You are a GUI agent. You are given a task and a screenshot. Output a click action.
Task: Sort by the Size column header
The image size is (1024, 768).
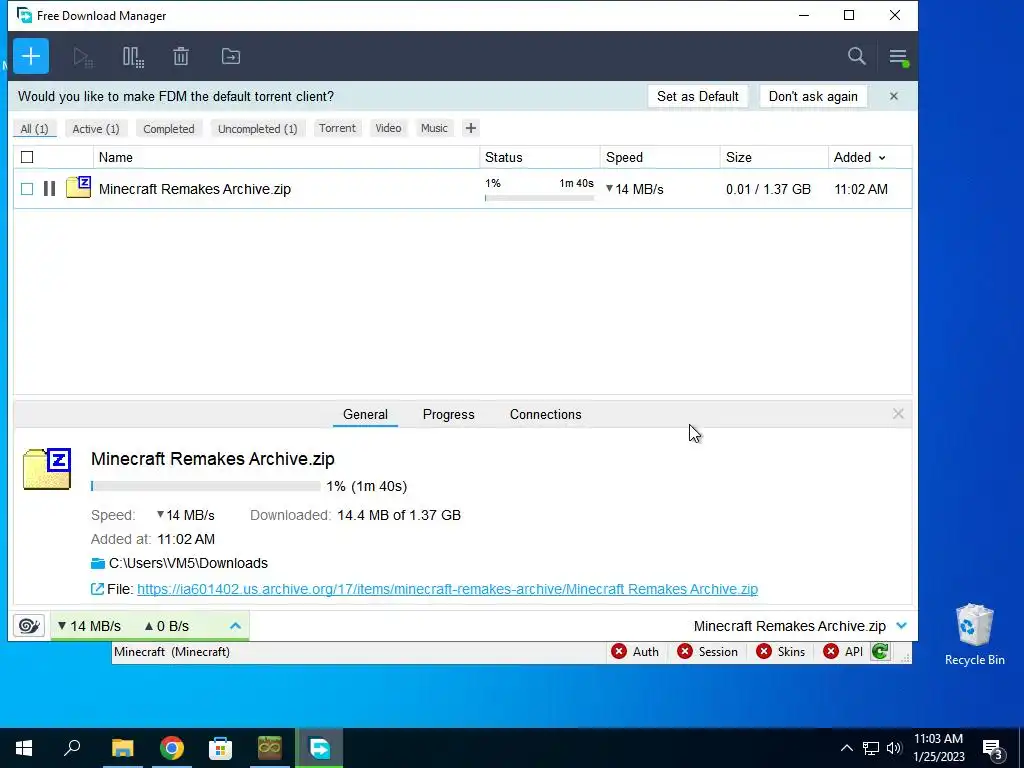(x=774, y=157)
